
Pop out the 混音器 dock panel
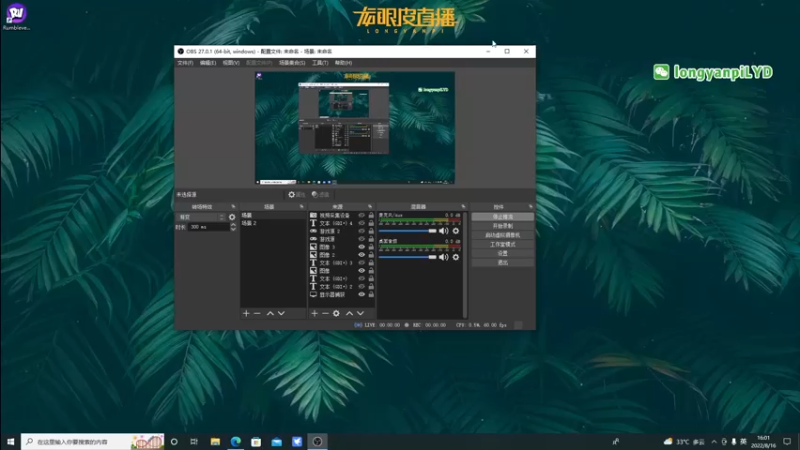(x=463, y=207)
